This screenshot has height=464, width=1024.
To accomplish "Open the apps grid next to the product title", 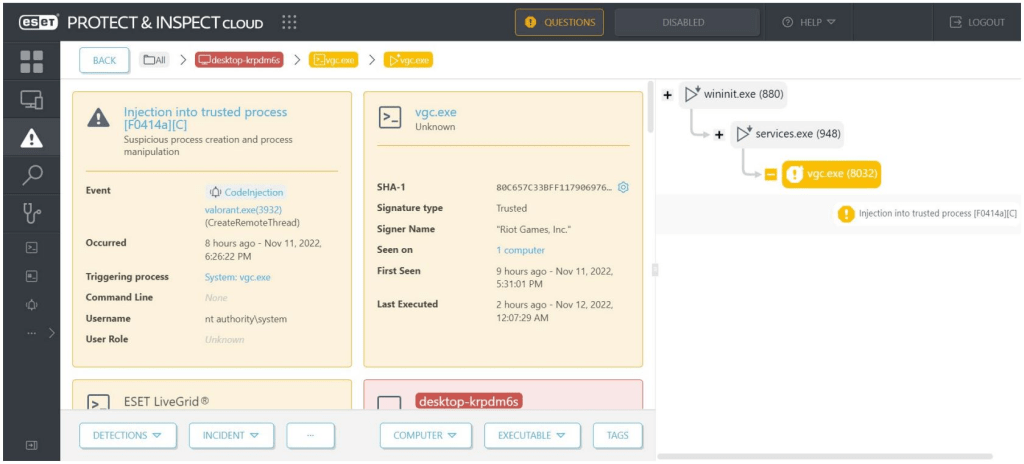I will coord(289,22).
